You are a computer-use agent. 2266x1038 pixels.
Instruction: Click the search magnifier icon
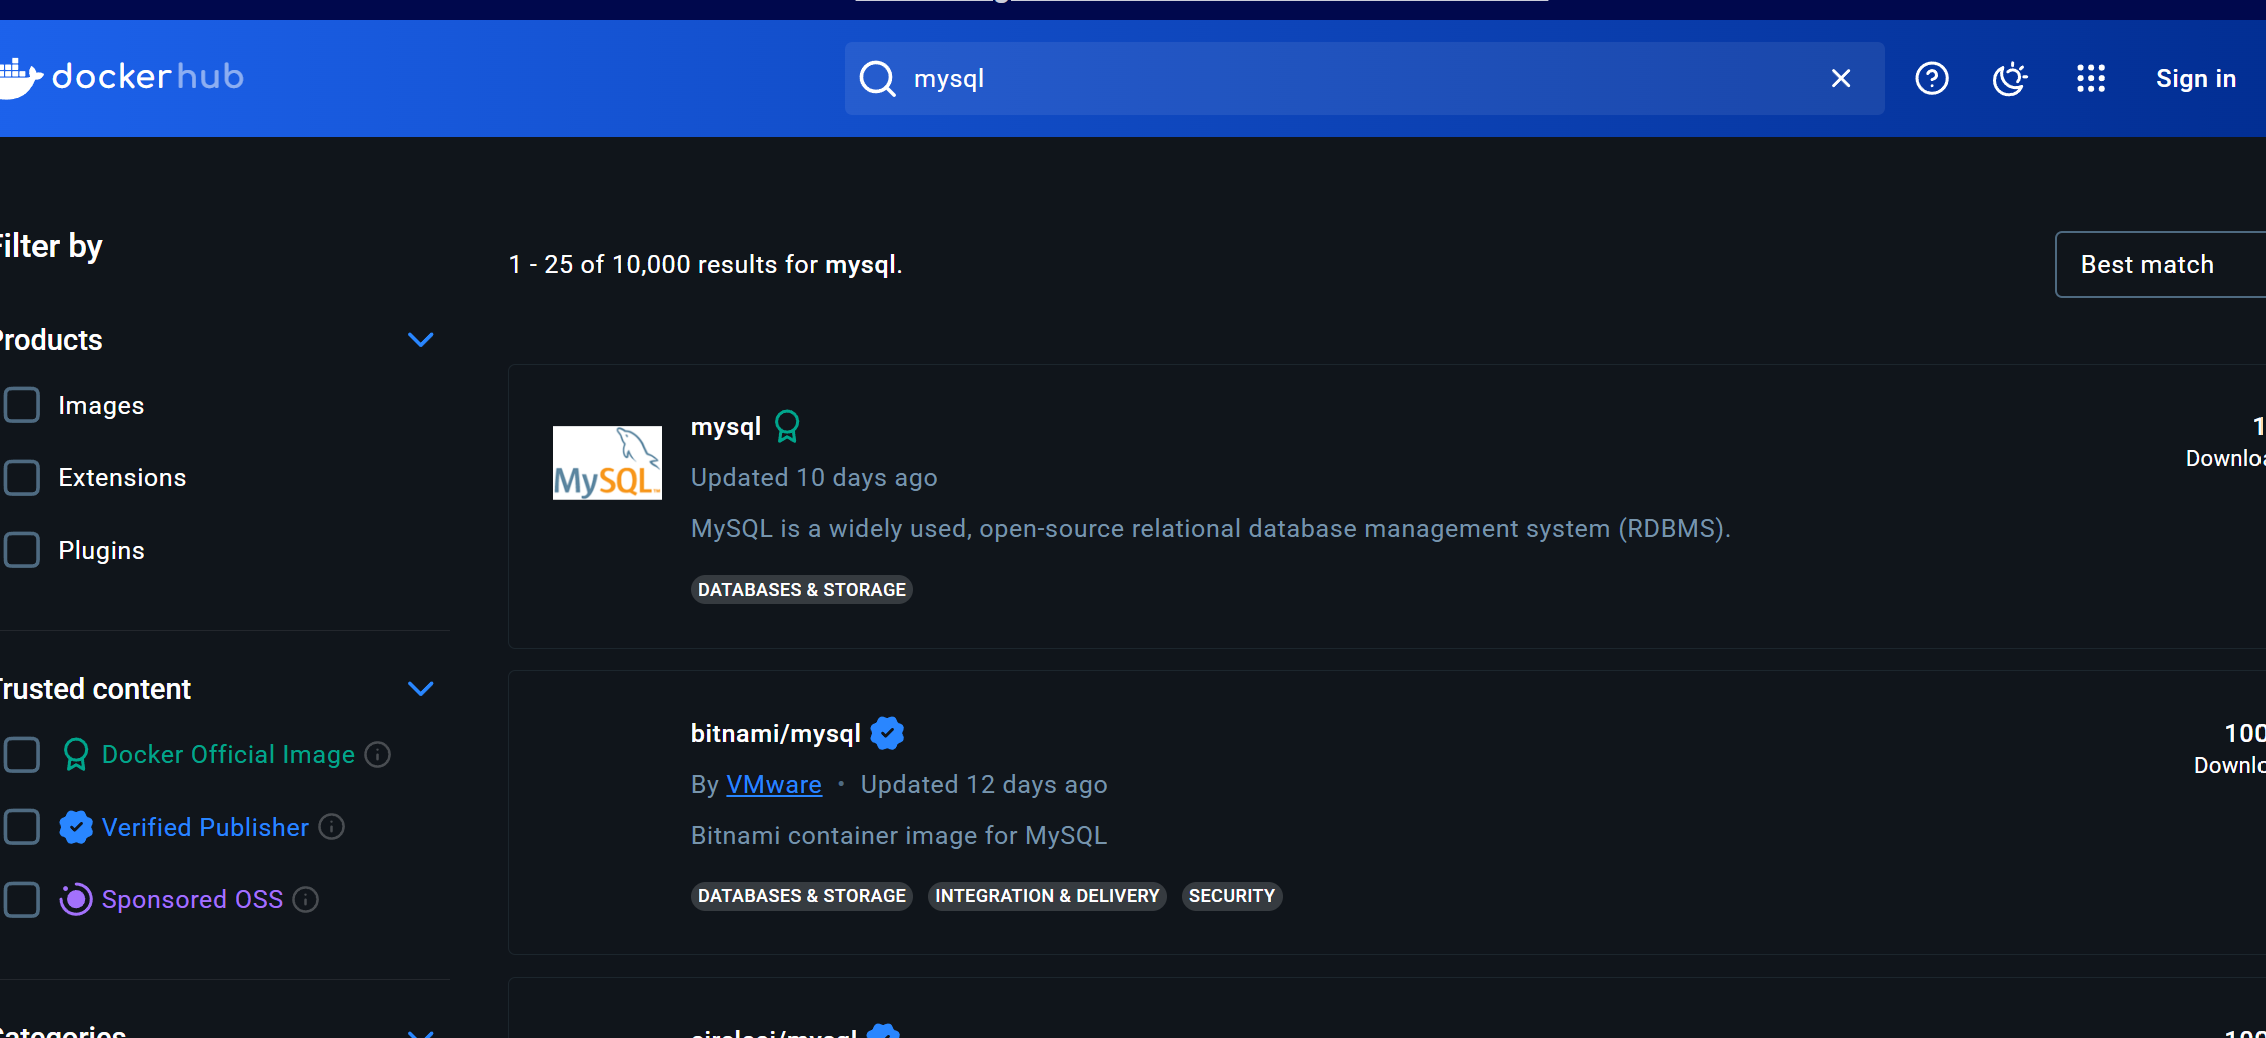pyautogui.click(x=877, y=78)
